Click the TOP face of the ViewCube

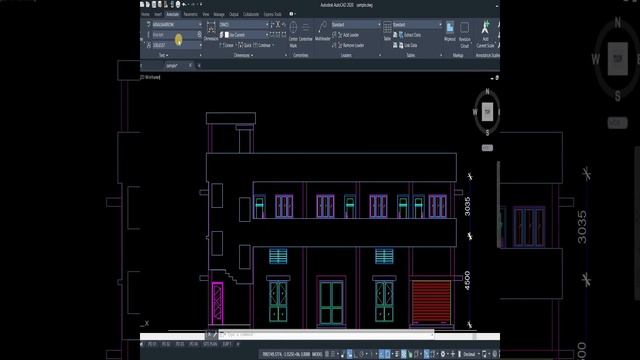point(487,111)
